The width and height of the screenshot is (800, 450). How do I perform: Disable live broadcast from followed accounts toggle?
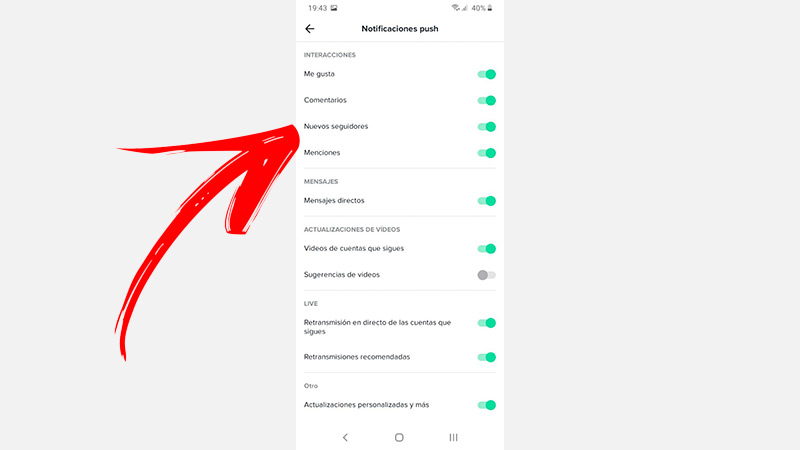click(x=486, y=323)
